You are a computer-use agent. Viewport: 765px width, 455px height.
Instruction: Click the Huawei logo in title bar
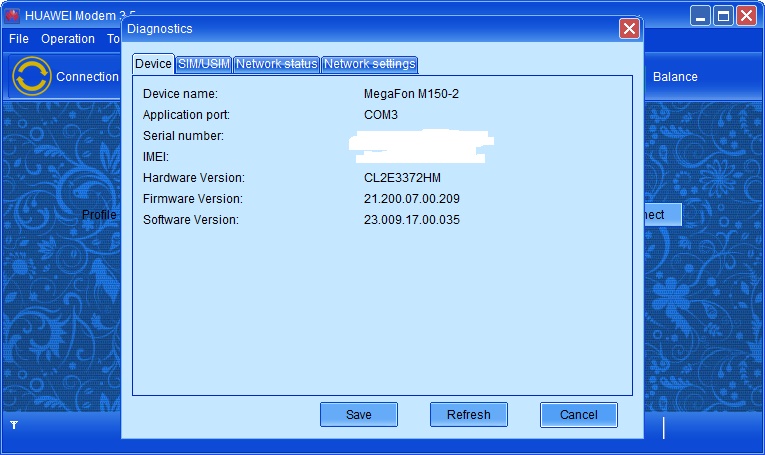(12, 16)
